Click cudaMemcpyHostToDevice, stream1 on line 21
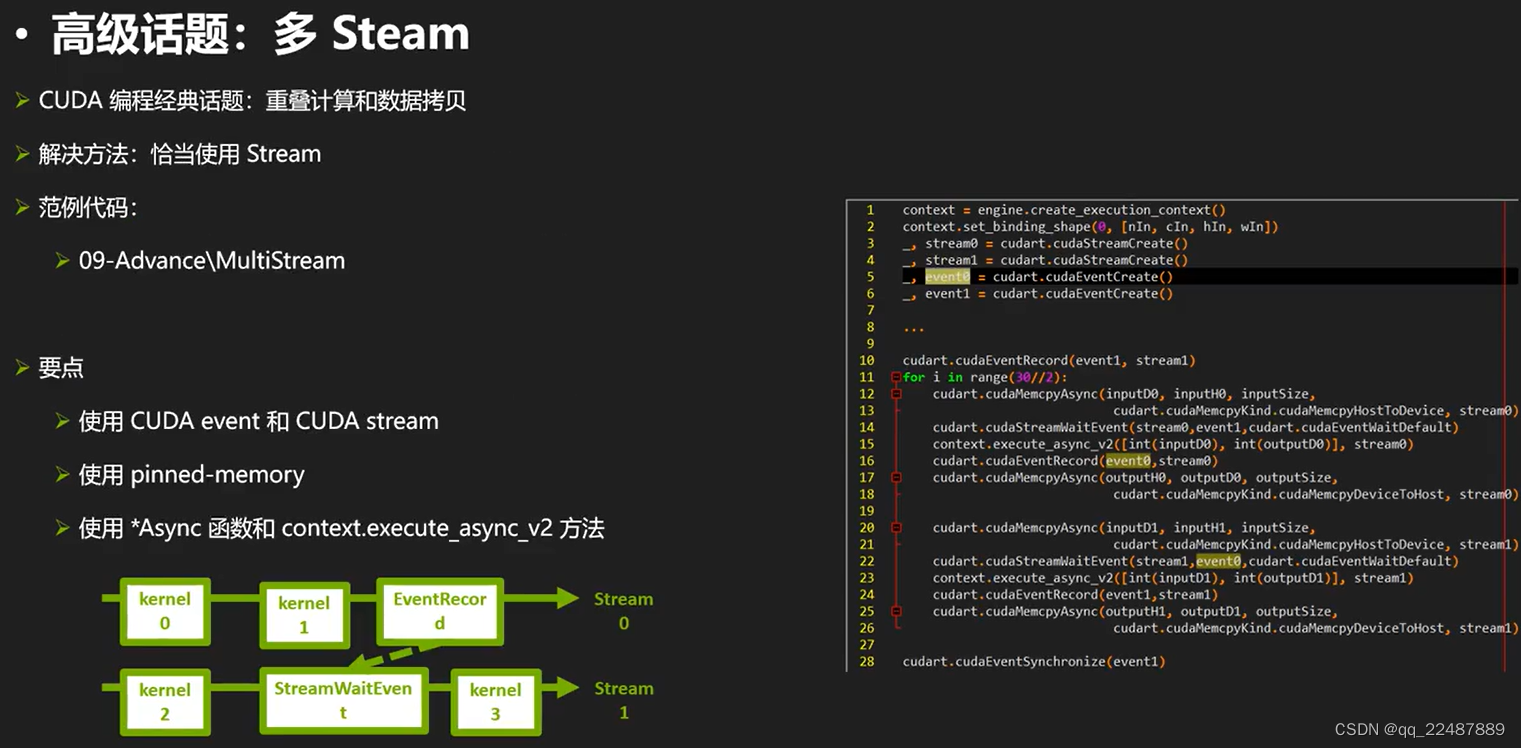Image resolution: width=1521 pixels, height=748 pixels. pyautogui.click(x=1316, y=545)
